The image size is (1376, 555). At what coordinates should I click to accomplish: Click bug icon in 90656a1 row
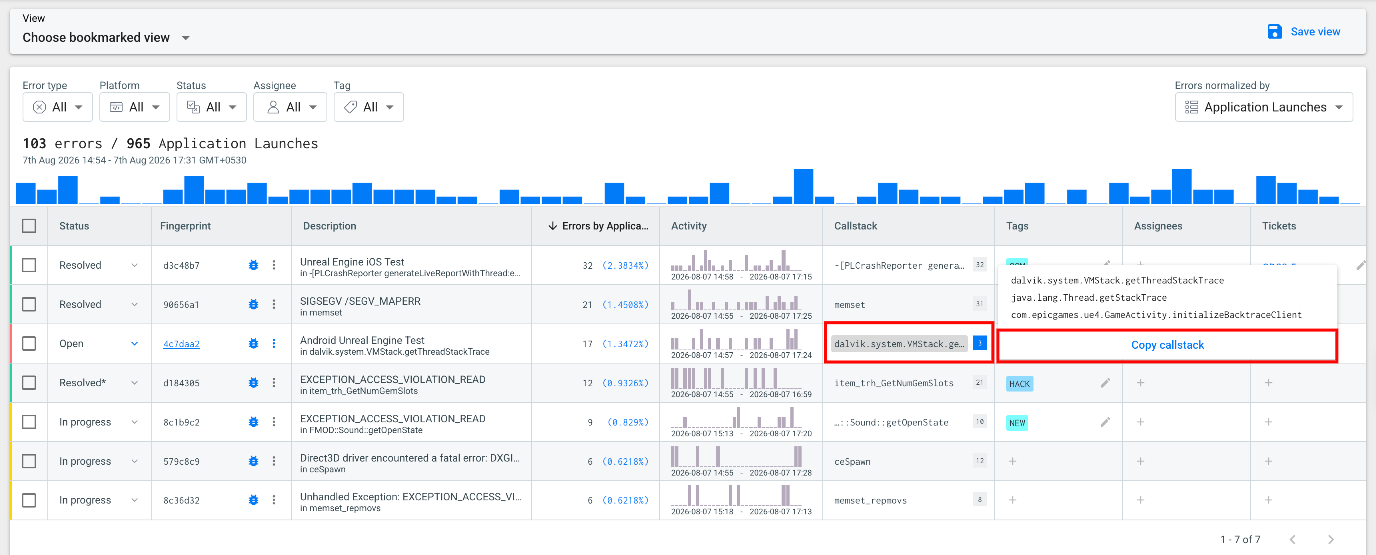[254, 304]
